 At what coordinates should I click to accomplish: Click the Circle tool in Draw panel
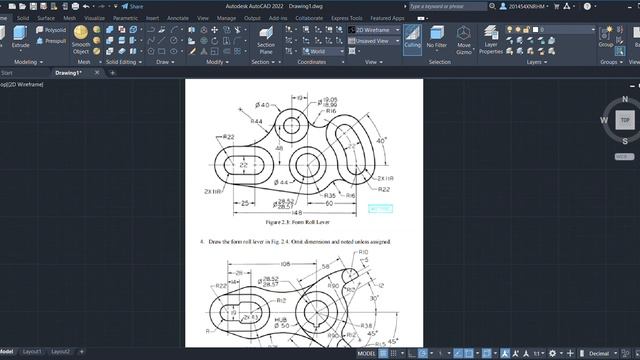(x=174, y=40)
